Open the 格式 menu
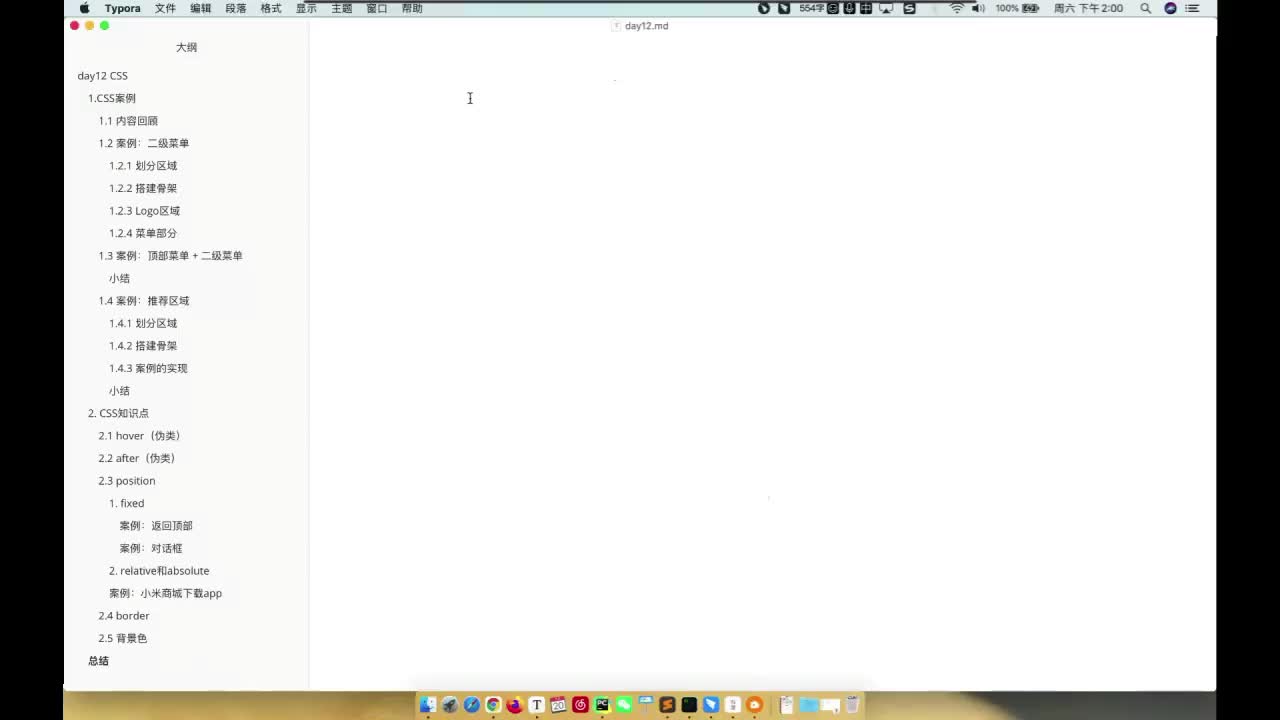This screenshot has width=1280, height=720. pos(271,8)
